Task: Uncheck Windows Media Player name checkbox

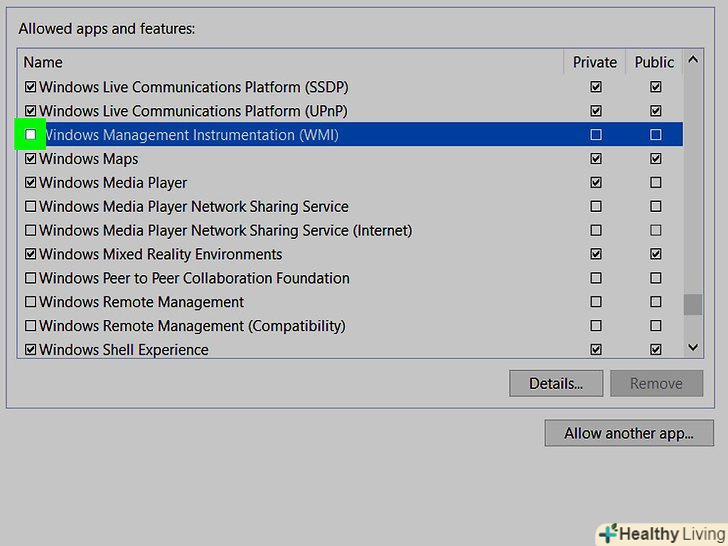Action: (30, 182)
